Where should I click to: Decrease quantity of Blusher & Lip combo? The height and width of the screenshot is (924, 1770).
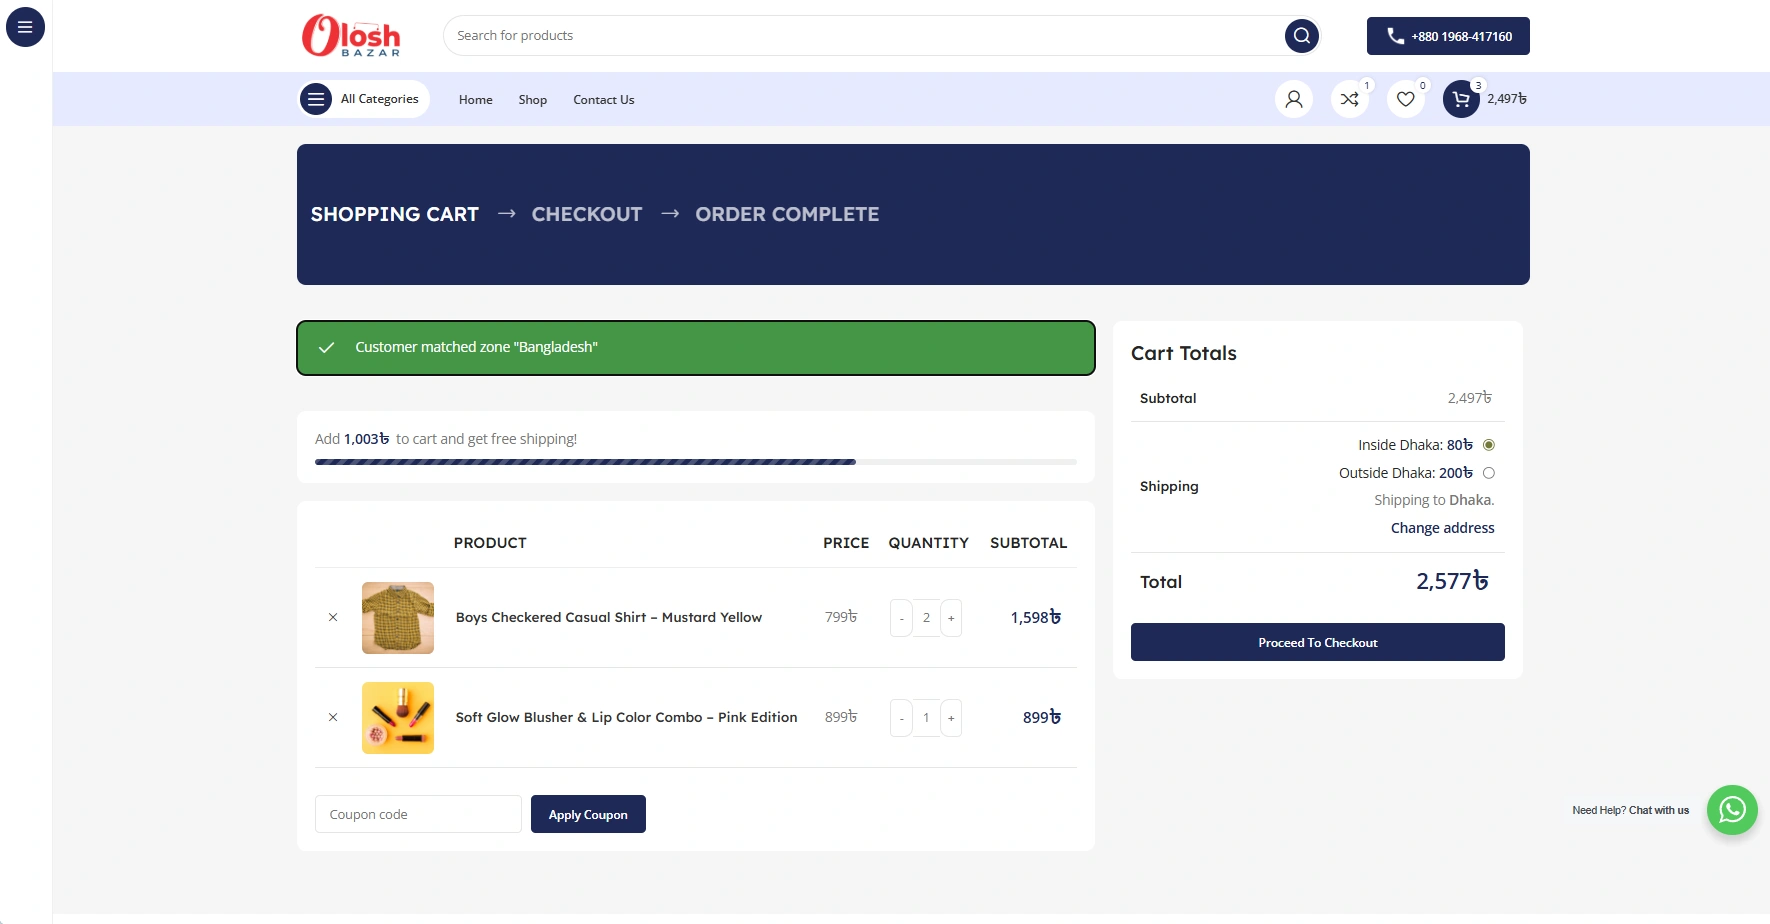[901, 718]
